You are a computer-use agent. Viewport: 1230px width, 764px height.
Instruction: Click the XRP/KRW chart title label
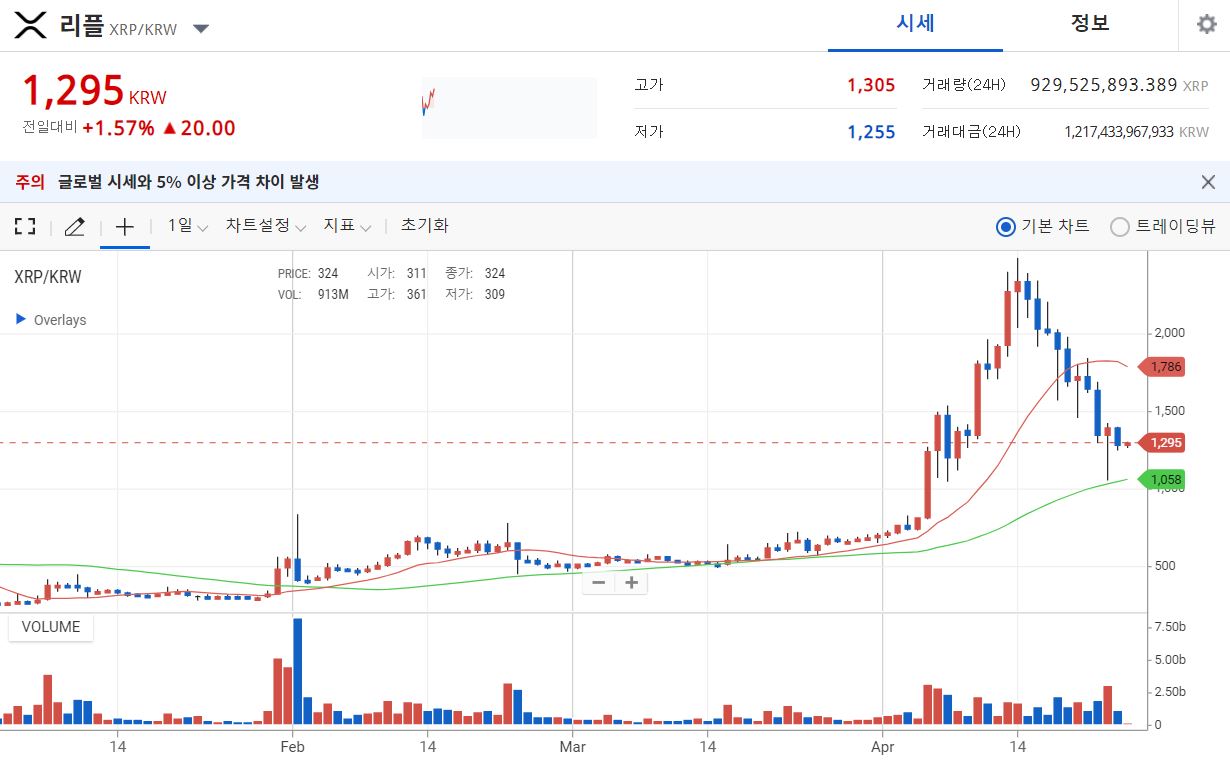click(x=48, y=277)
